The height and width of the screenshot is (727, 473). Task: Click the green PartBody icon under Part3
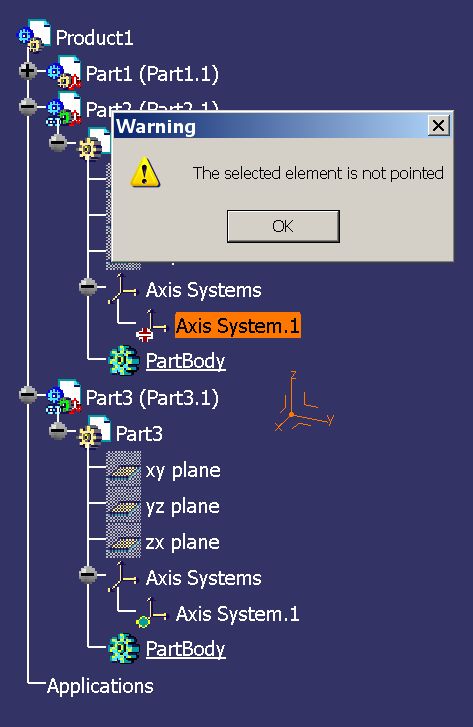pyautogui.click(x=123, y=648)
